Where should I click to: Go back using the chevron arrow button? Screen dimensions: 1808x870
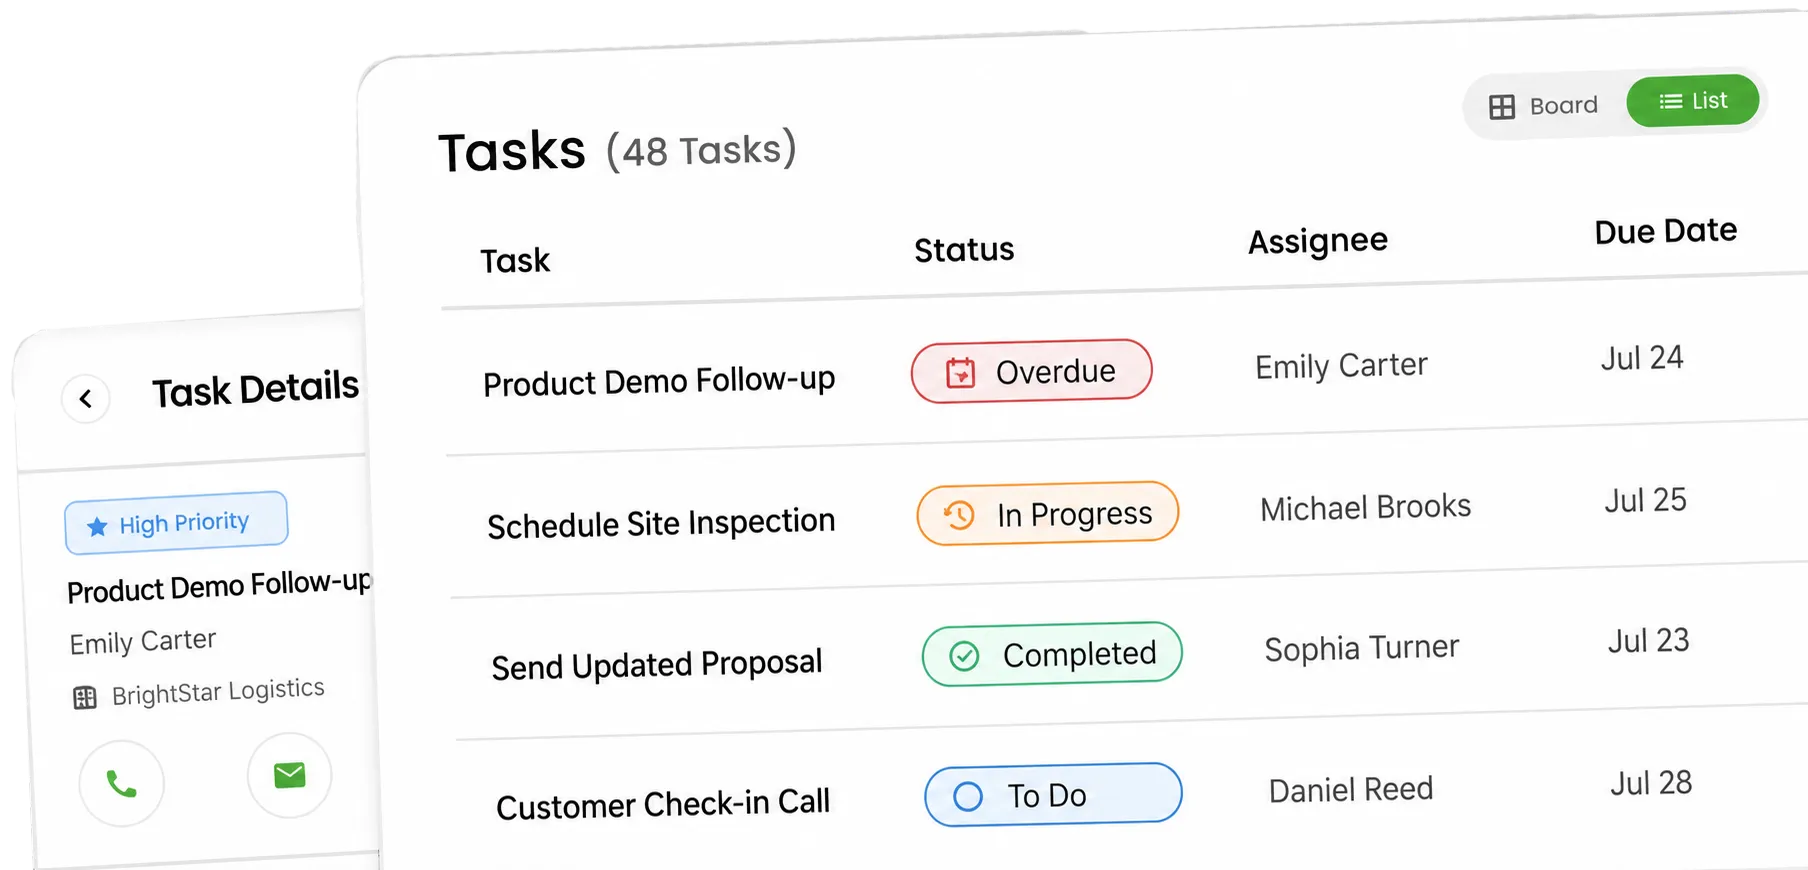[x=86, y=399]
